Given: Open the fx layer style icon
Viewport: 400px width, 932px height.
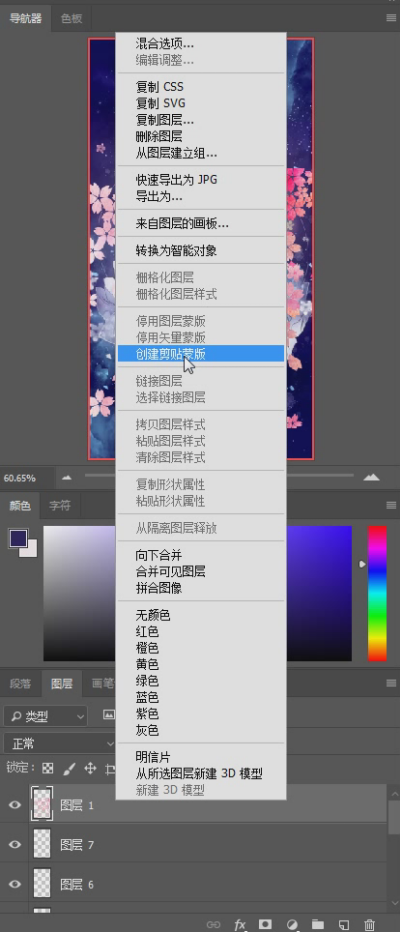Looking at the screenshot, I should coord(240,924).
